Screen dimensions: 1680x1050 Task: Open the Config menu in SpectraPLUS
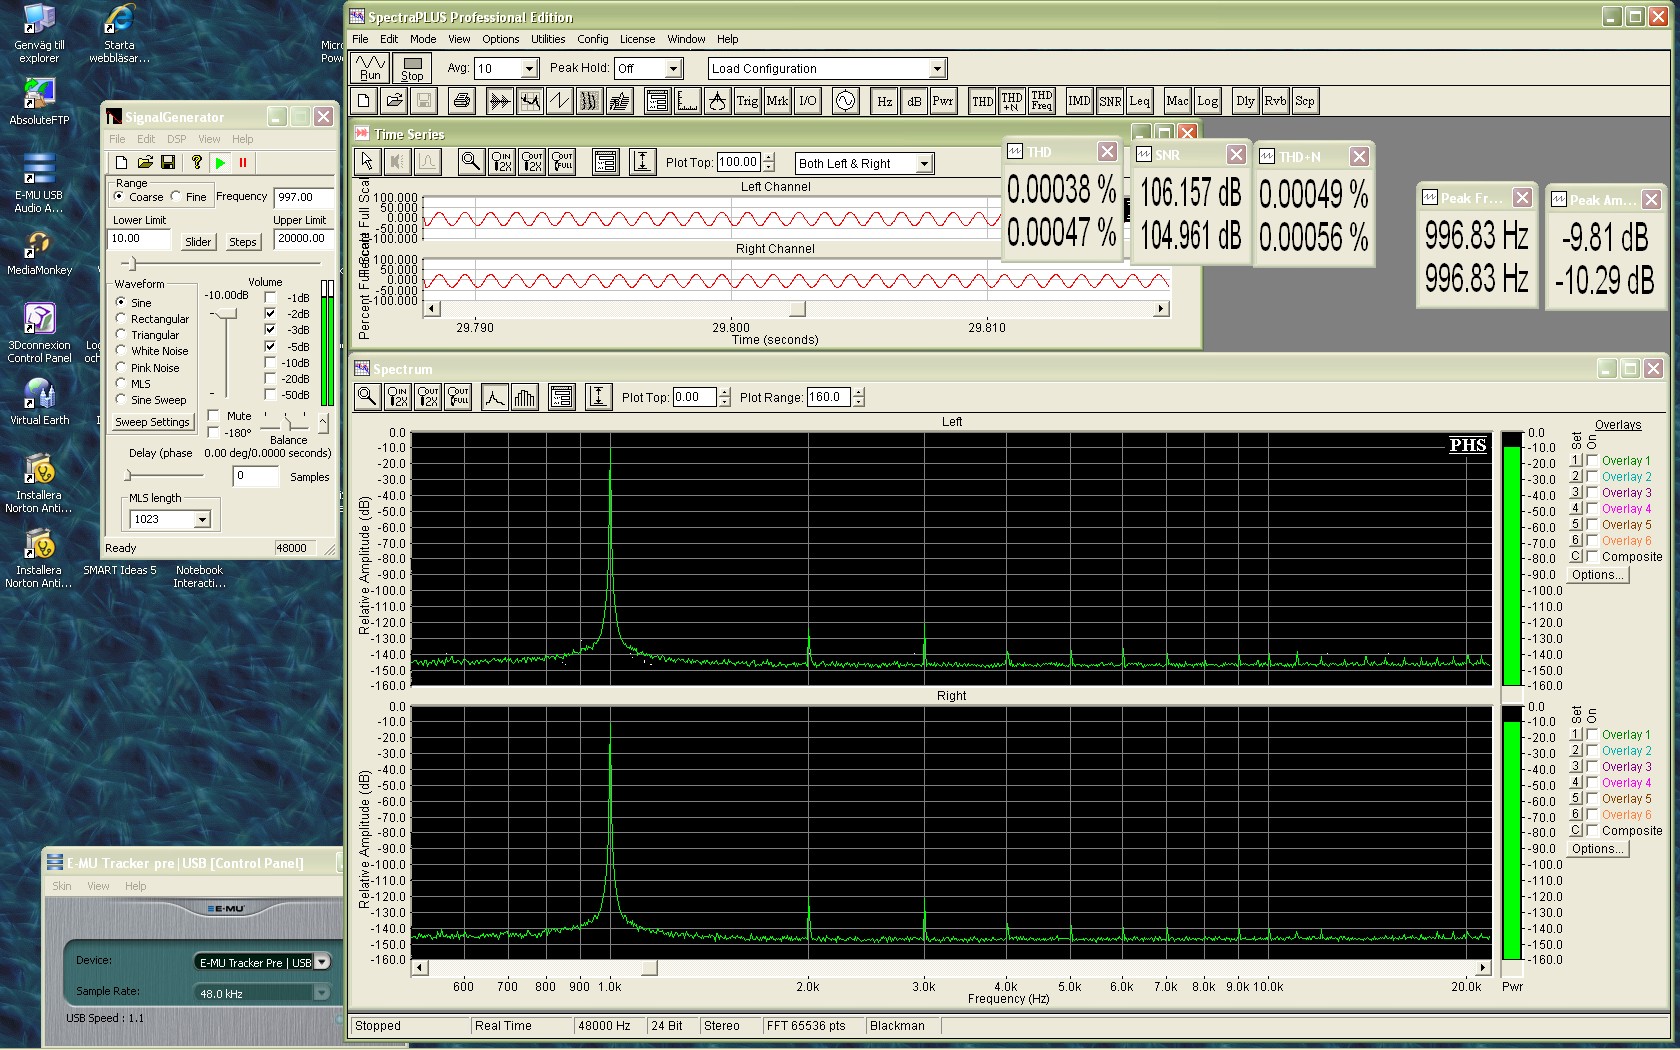click(593, 39)
